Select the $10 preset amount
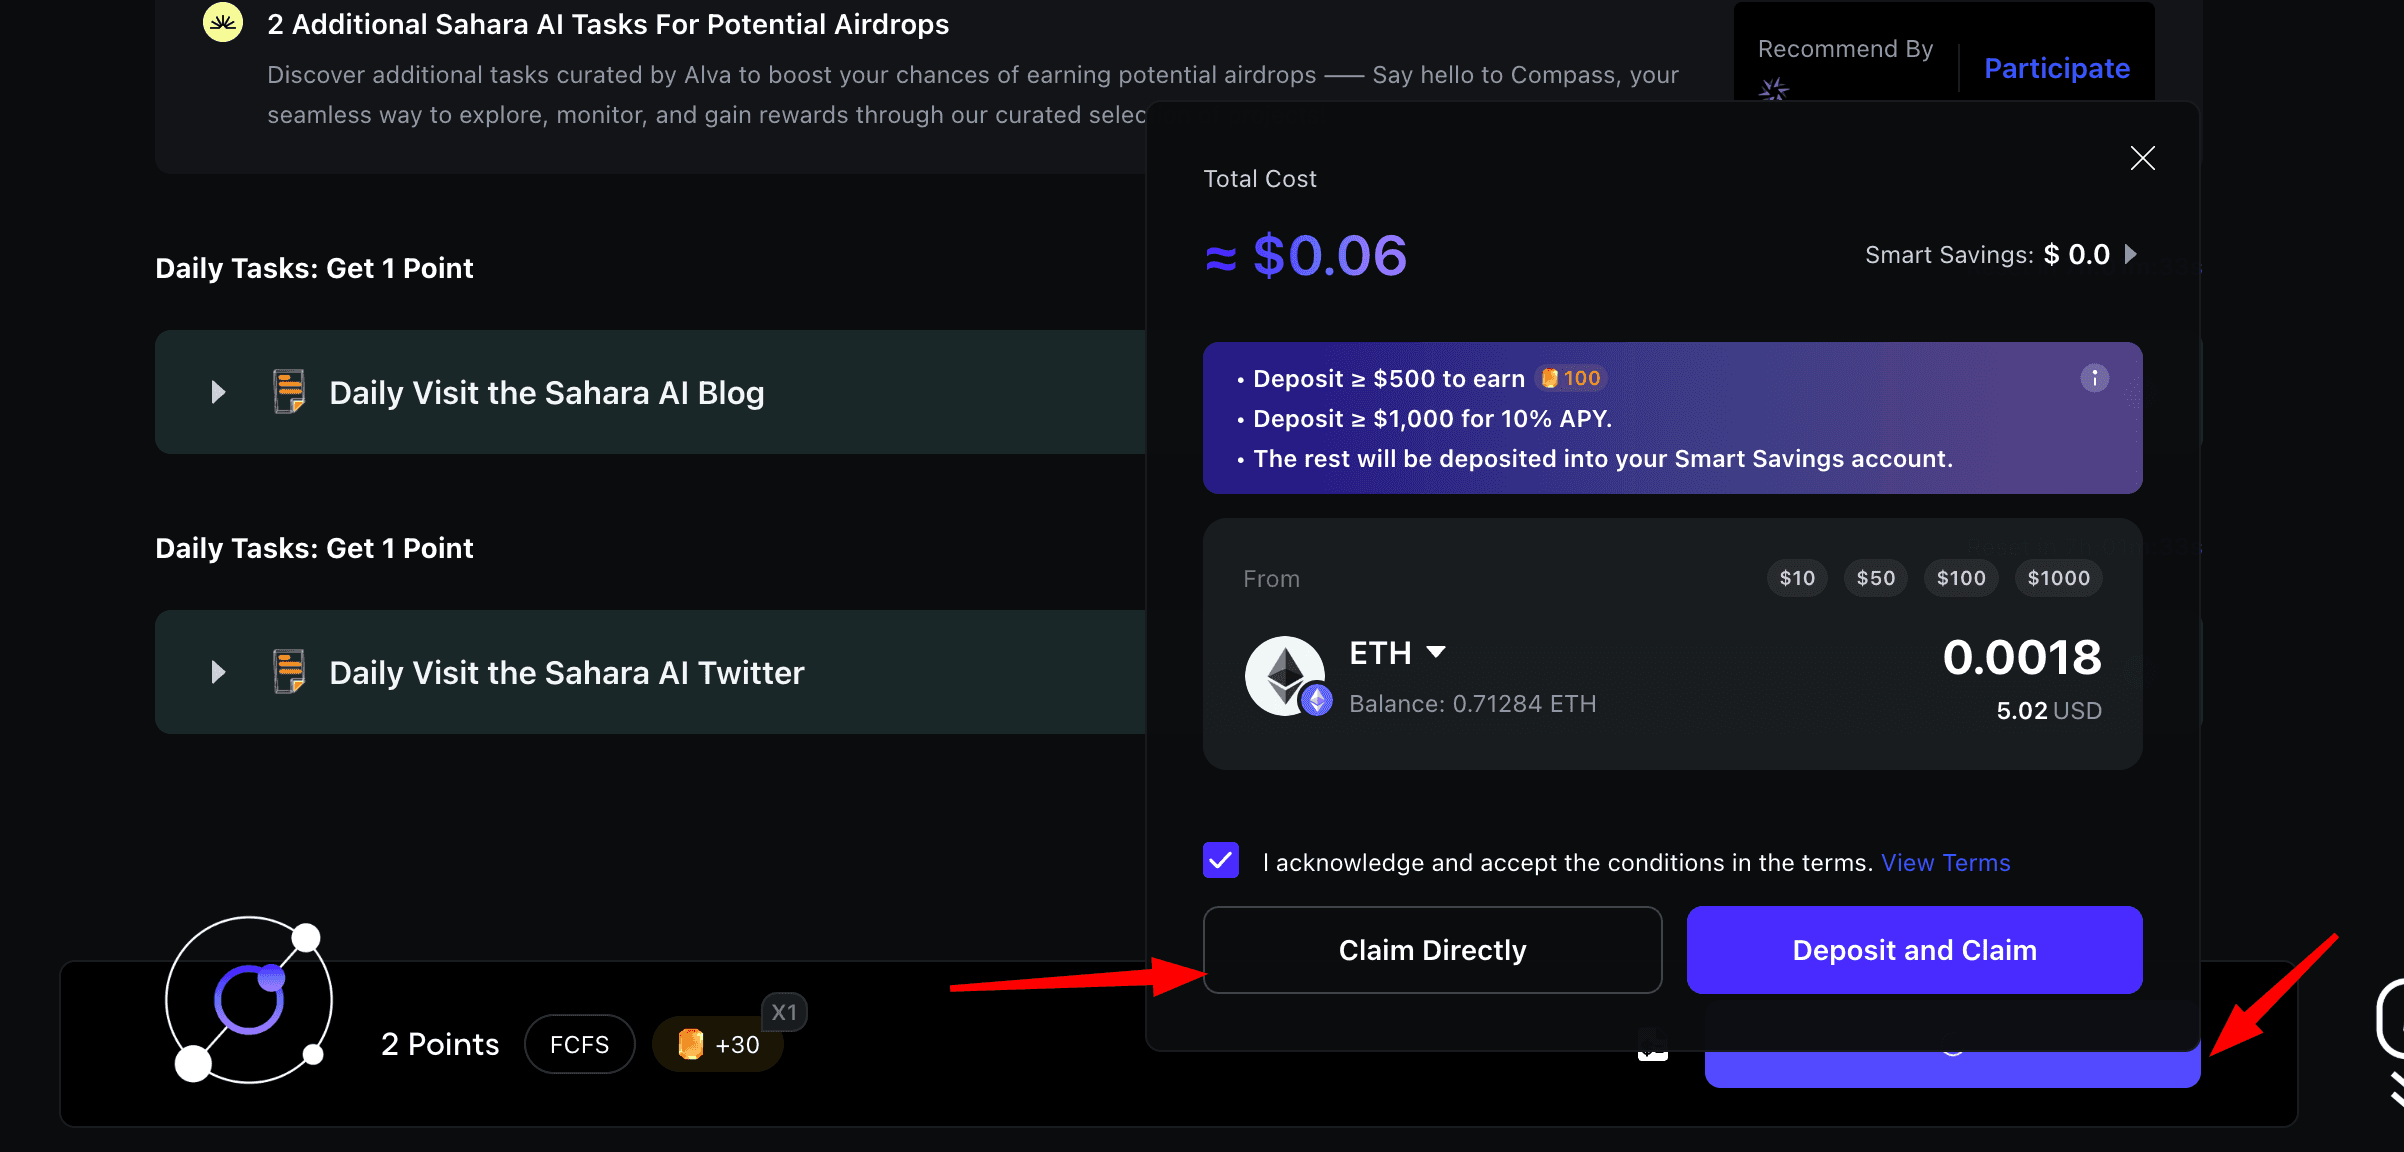 click(1797, 578)
